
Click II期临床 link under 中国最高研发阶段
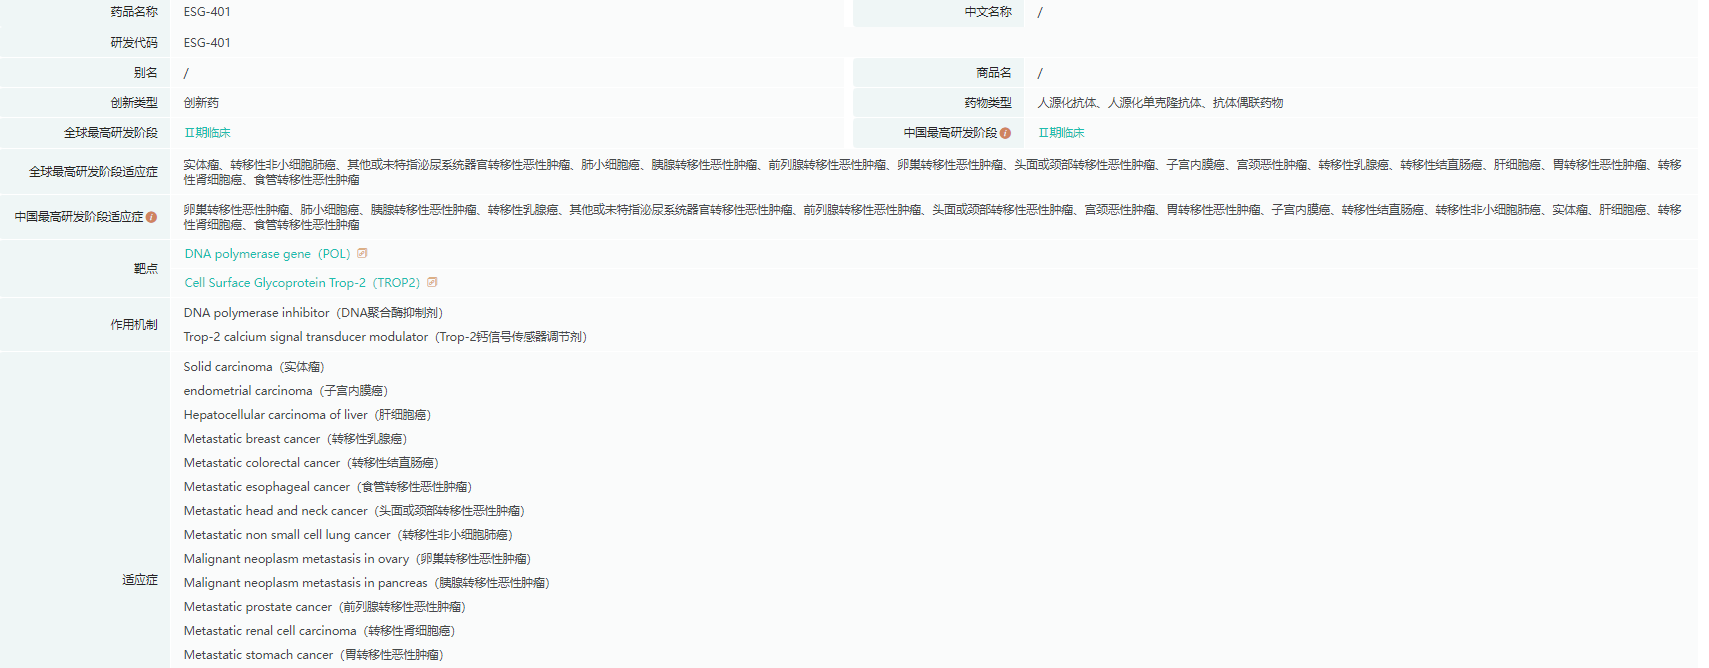point(1061,133)
